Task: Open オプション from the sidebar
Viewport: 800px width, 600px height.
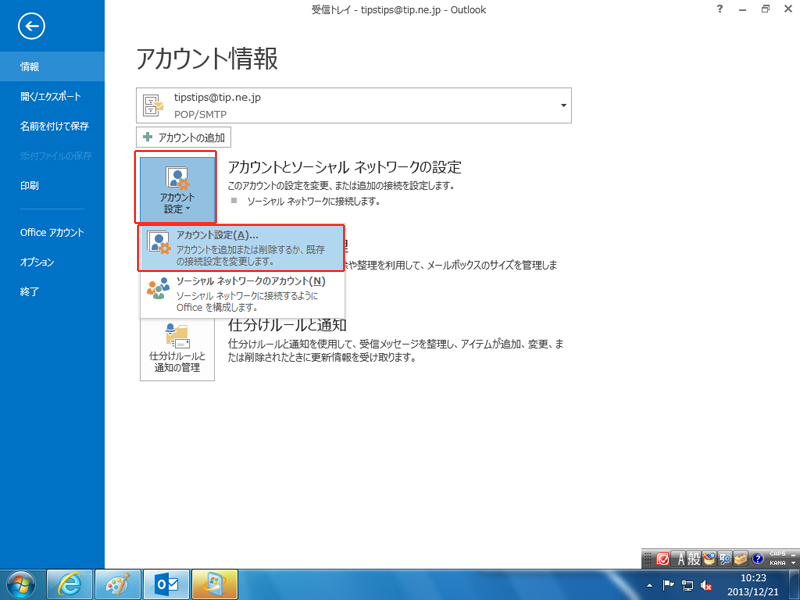Action: (52, 262)
